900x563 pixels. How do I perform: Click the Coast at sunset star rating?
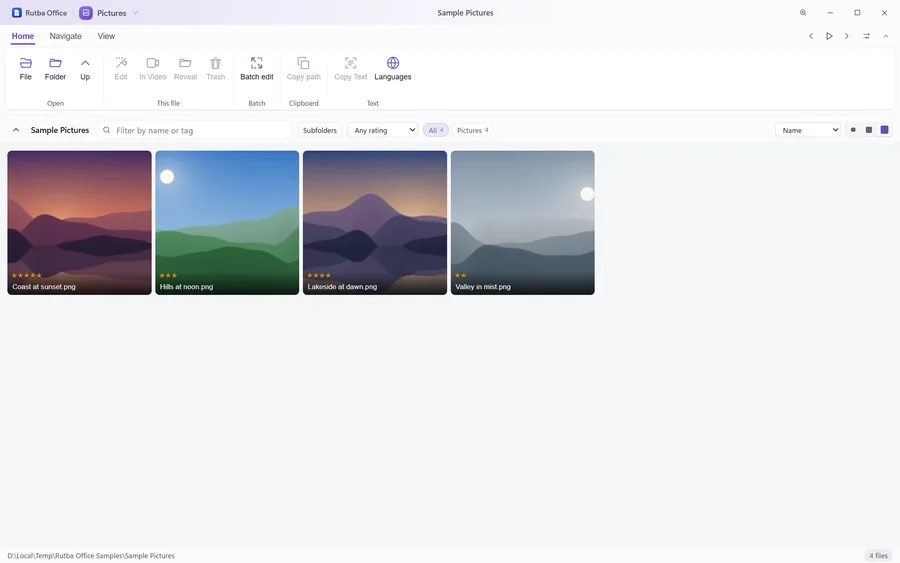[x=26, y=275]
